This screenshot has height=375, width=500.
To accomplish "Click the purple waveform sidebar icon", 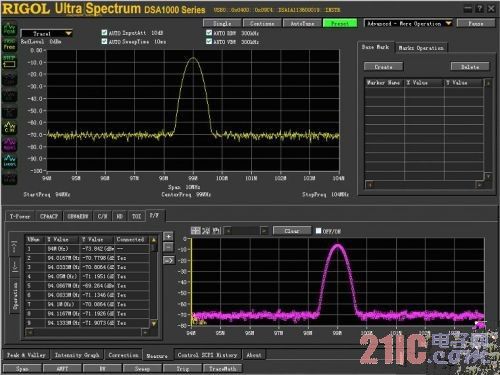I will [x=9, y=144].
